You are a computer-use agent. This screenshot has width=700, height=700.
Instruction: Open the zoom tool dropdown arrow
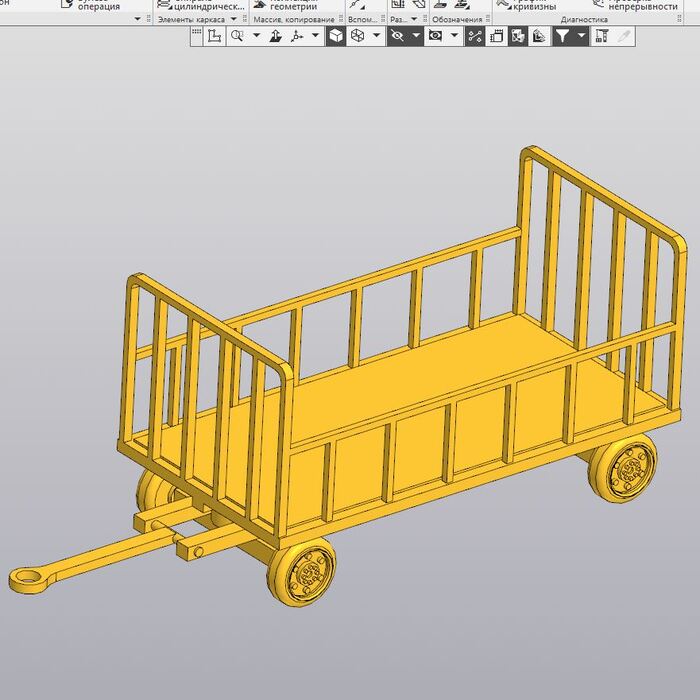256,36
